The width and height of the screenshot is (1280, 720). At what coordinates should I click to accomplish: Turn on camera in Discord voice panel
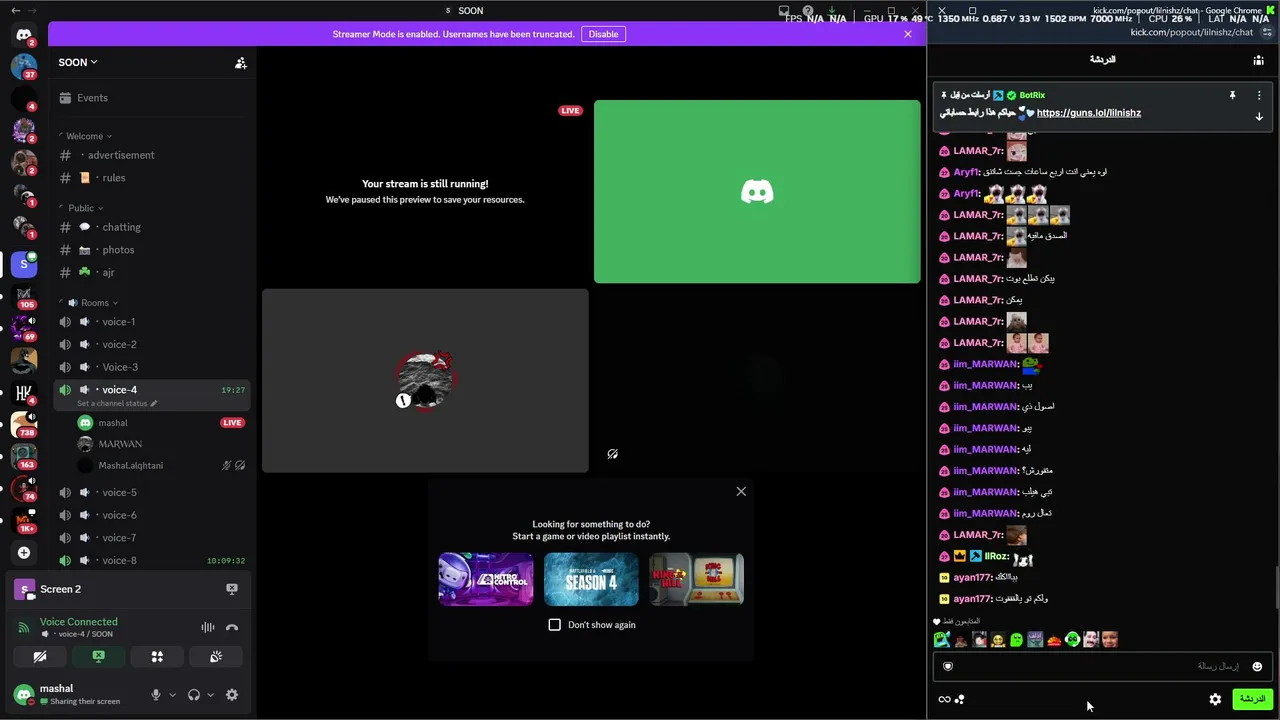(x=40, y=657)
